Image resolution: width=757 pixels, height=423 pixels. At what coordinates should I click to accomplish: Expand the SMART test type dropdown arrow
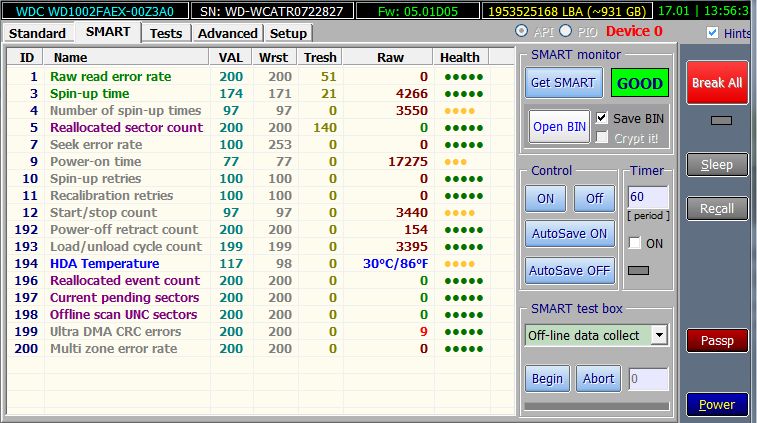(659, 335)
